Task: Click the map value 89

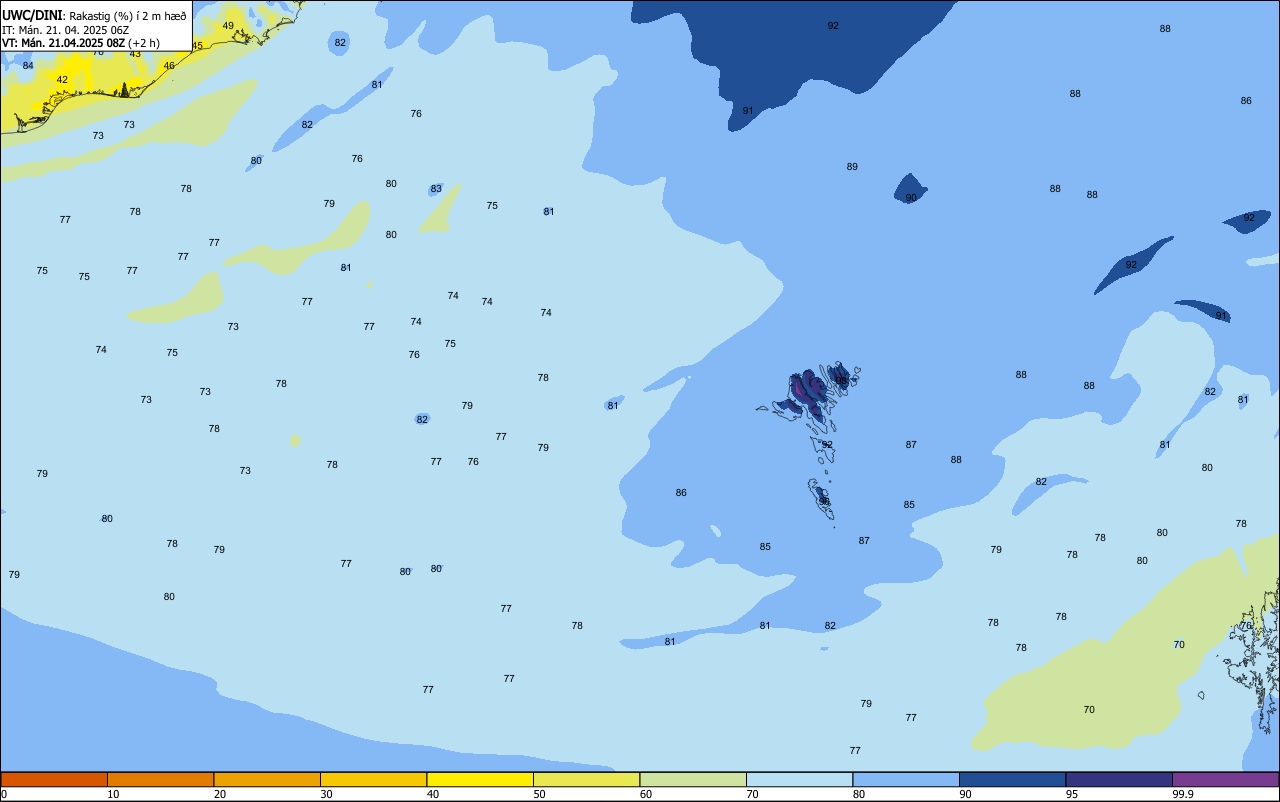Action: coord(852,167)
